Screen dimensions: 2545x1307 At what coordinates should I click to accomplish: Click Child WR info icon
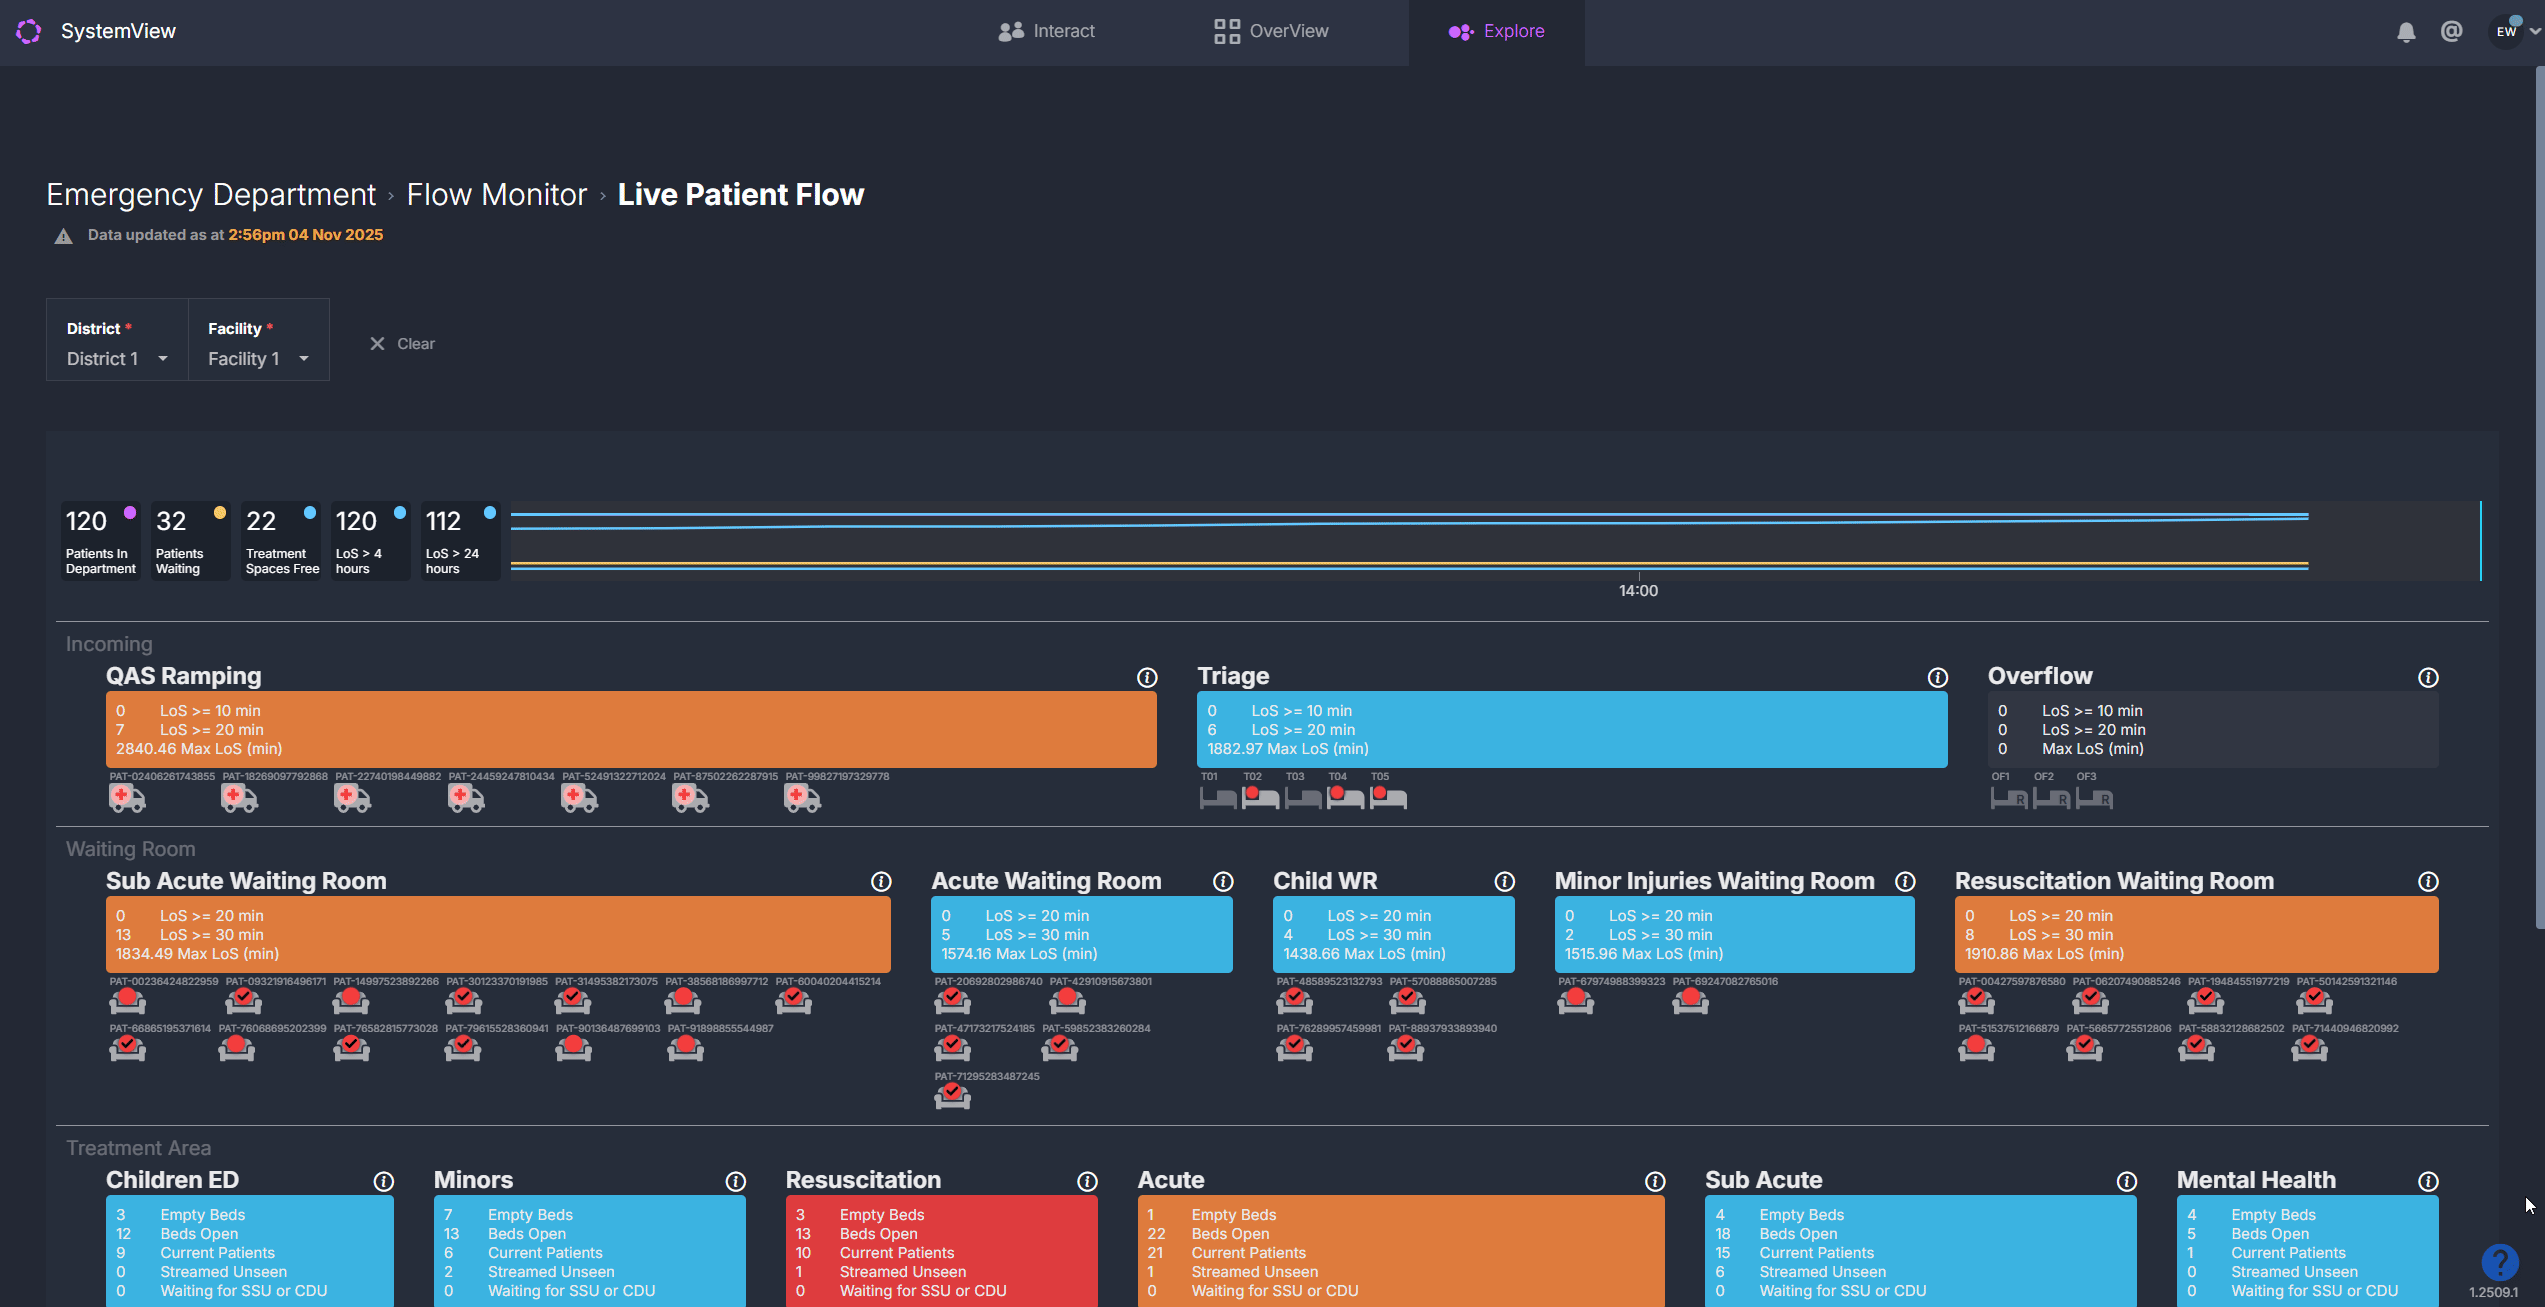1504,882
